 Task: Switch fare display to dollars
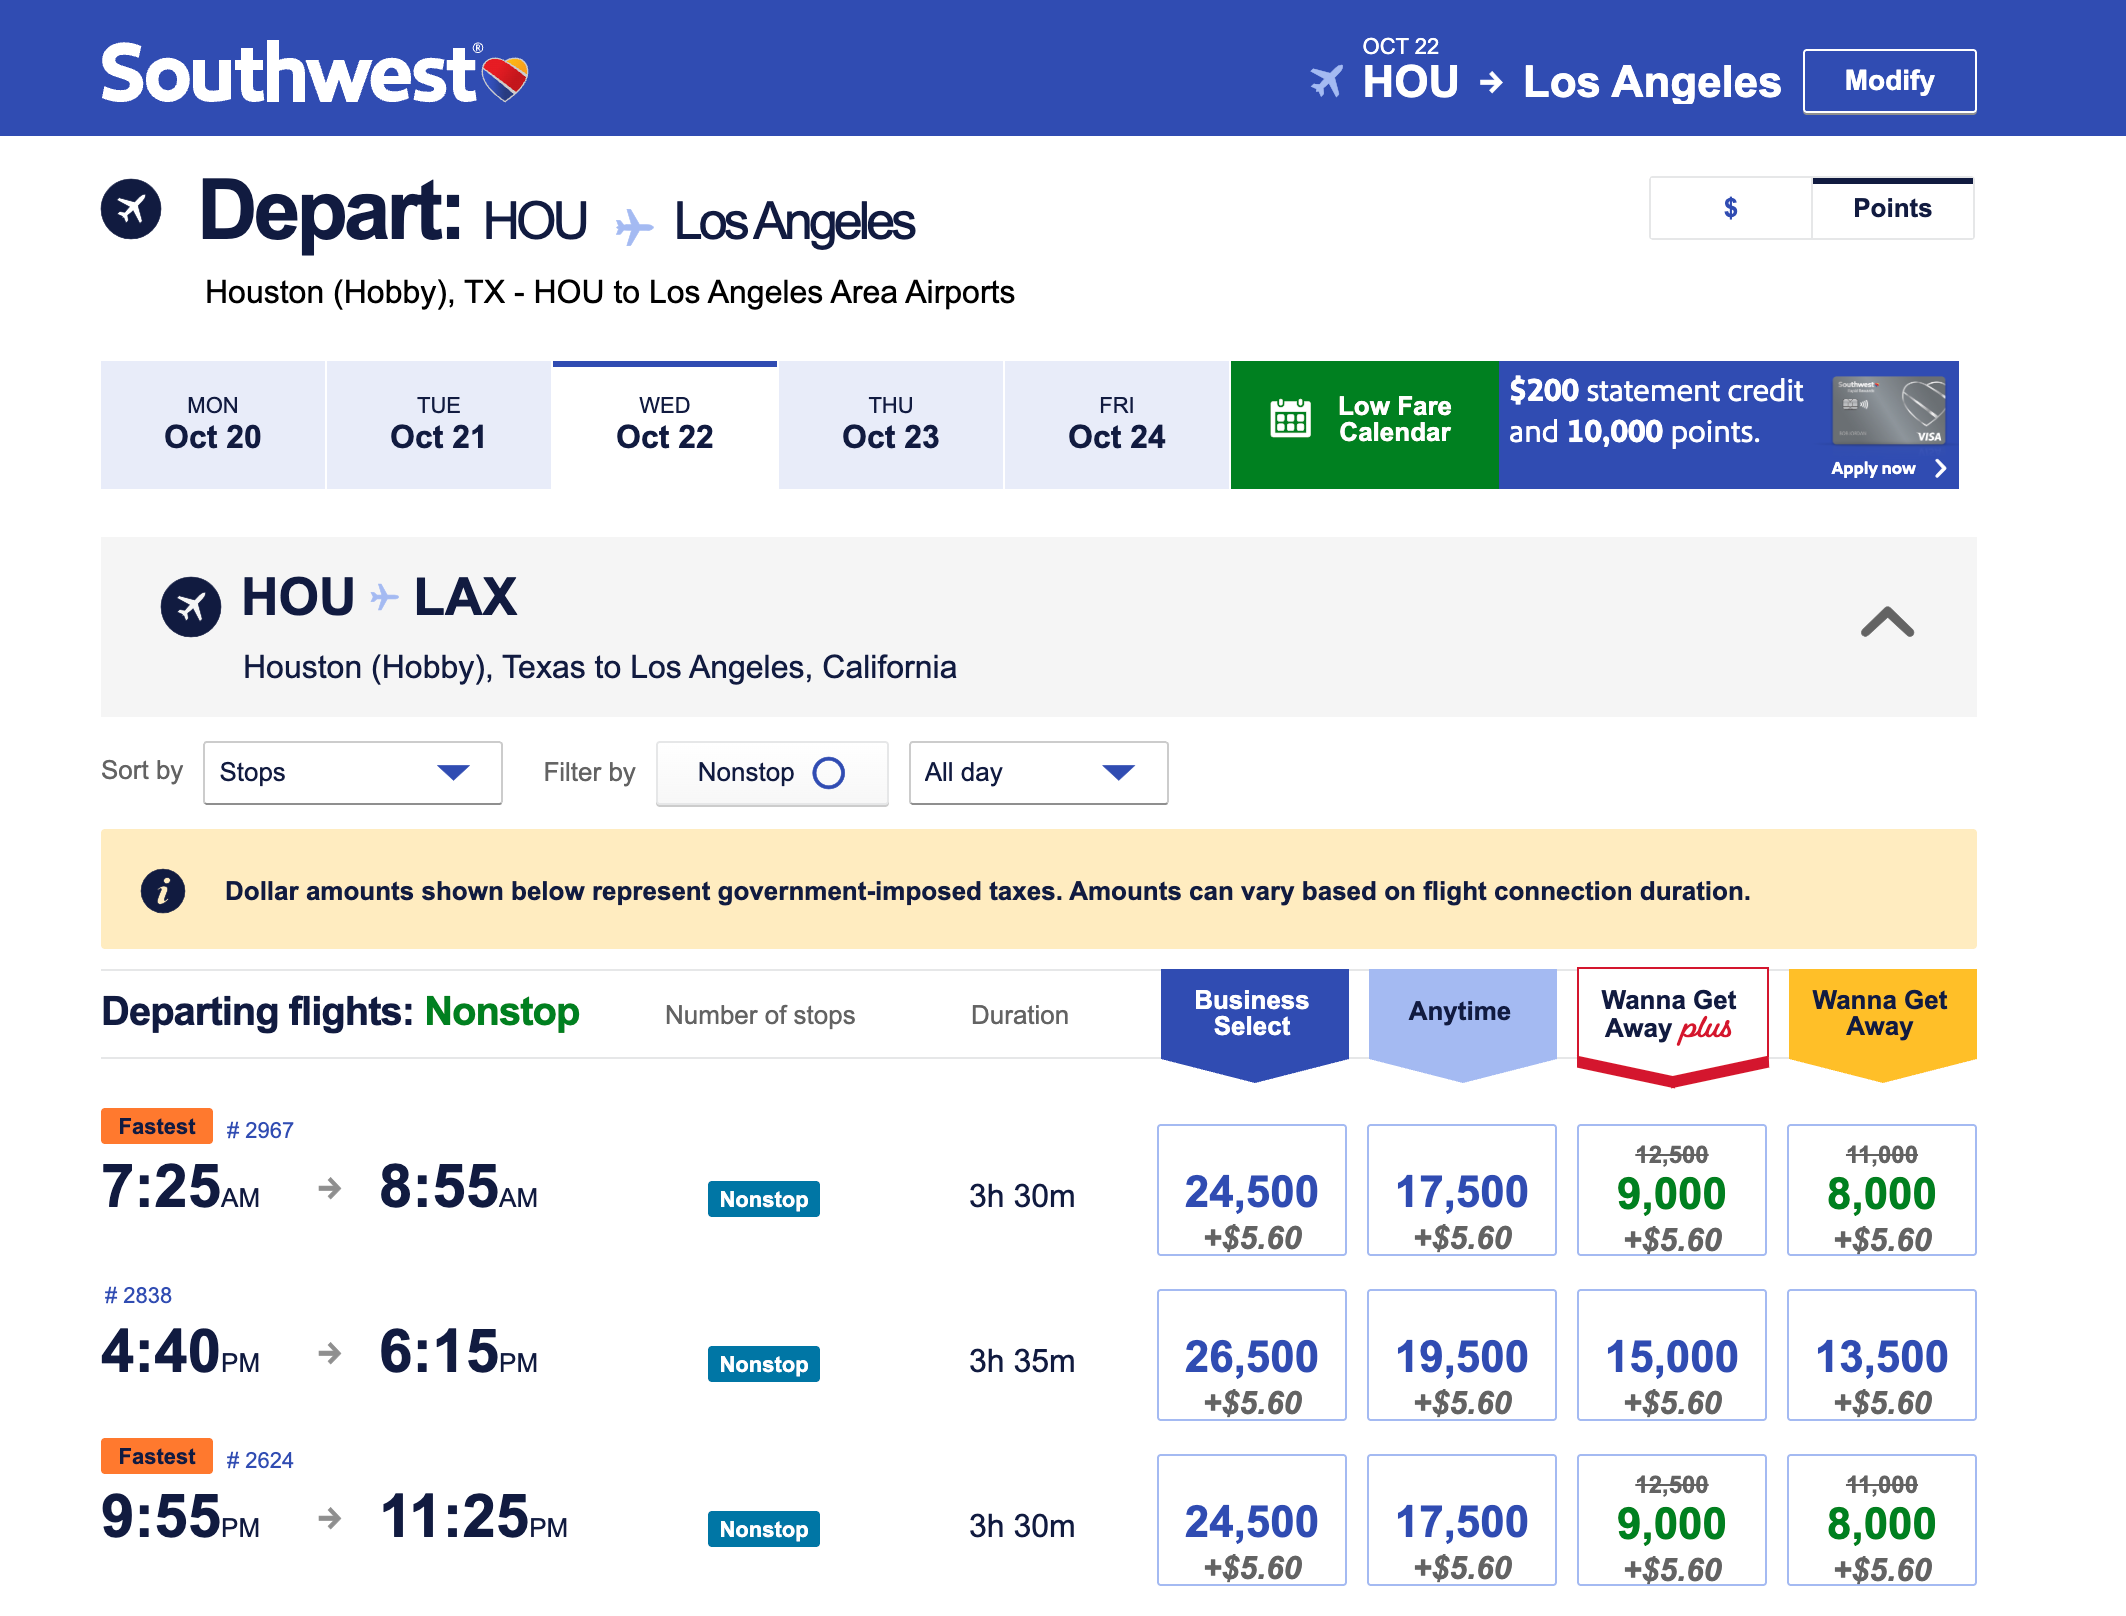[1730, 208]
